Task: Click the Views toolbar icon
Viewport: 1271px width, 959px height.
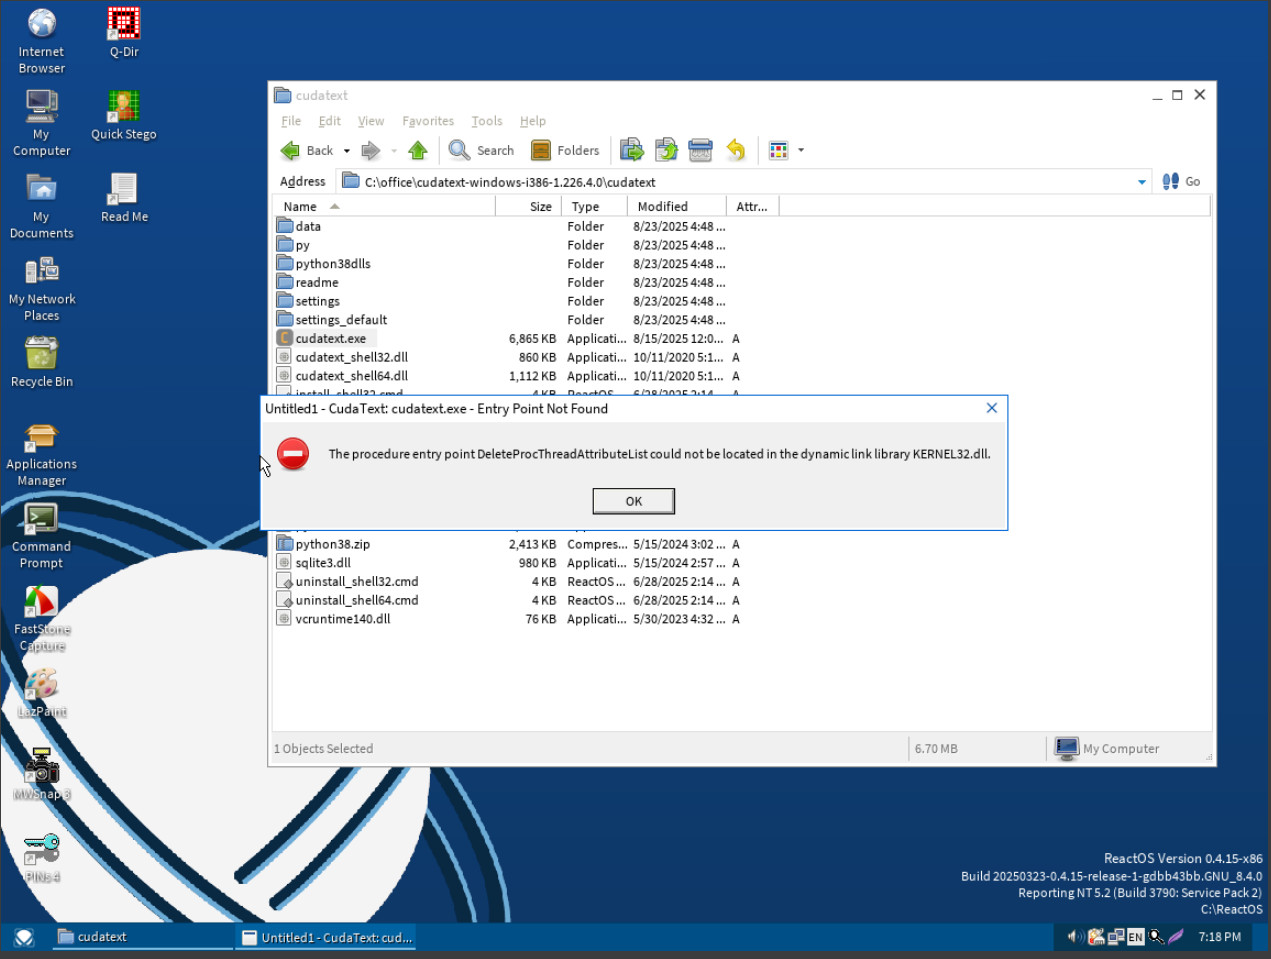Action: pyautogui.click(x=778, y=150)
